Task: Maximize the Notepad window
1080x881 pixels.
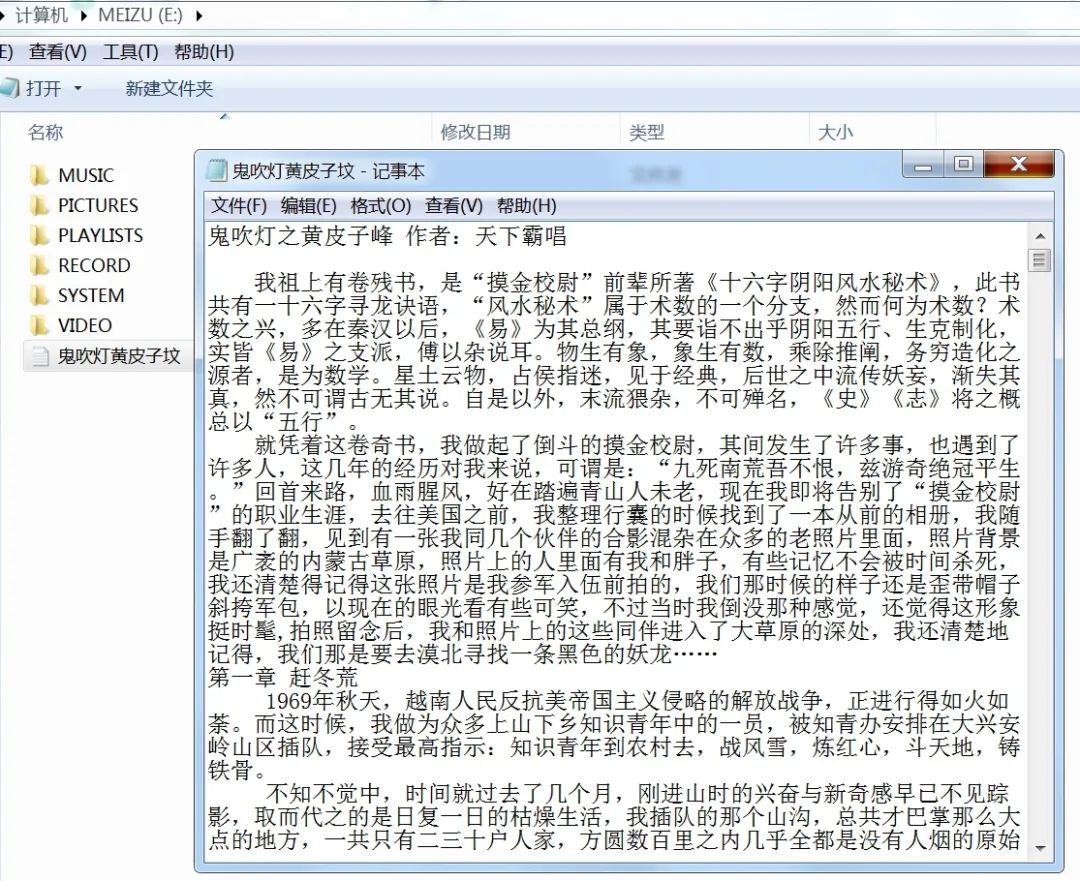Action: coord(964,165)
